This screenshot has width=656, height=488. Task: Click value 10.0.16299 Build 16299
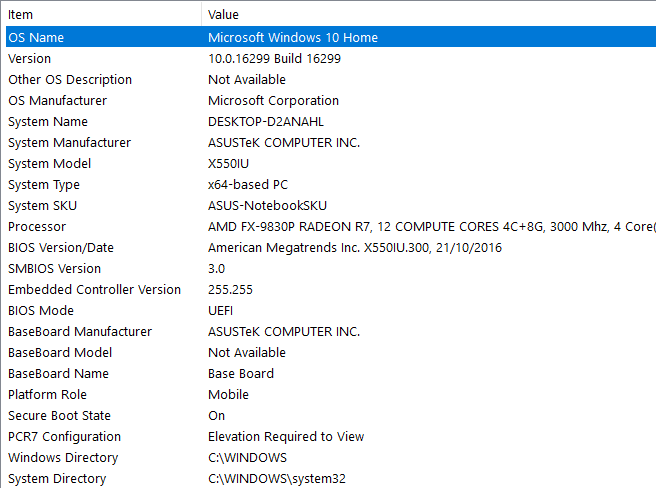tap(274, 59)
